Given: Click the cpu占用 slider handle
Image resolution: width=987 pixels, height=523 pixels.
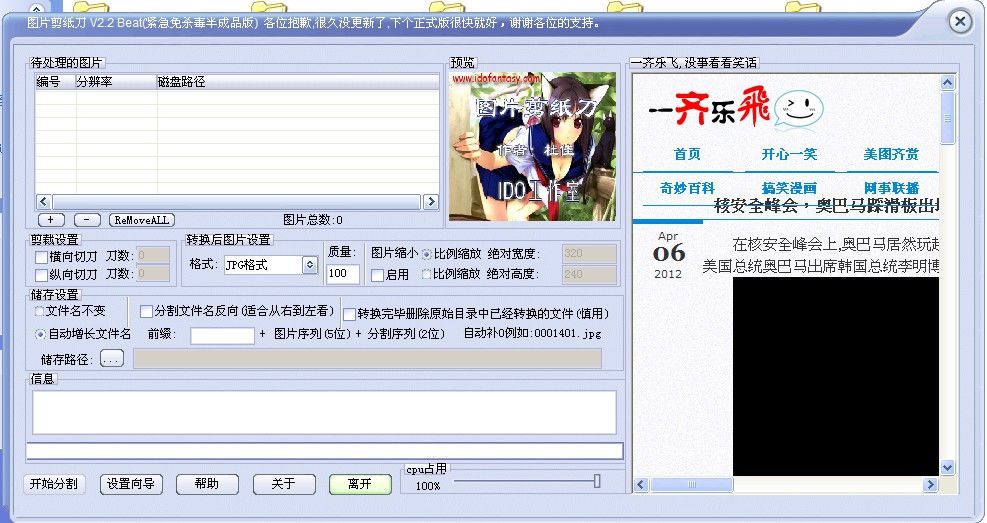Looking at the screenshot, I should (x=597, y=481).
